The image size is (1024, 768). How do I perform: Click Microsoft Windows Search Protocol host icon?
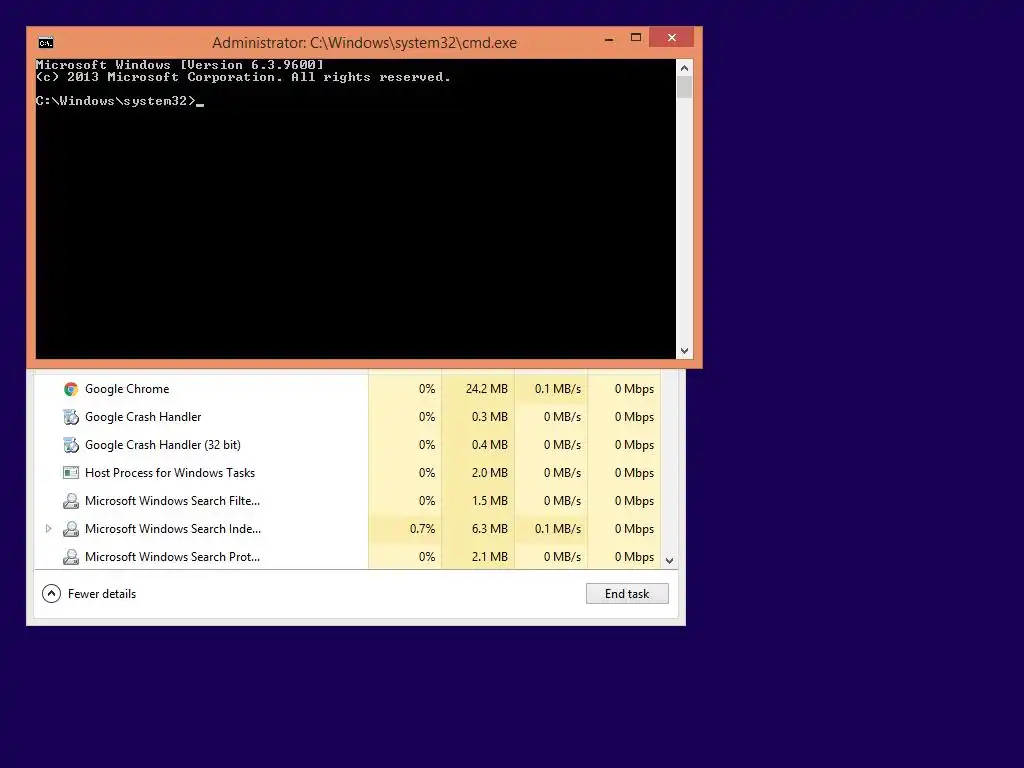pos(71,557)
